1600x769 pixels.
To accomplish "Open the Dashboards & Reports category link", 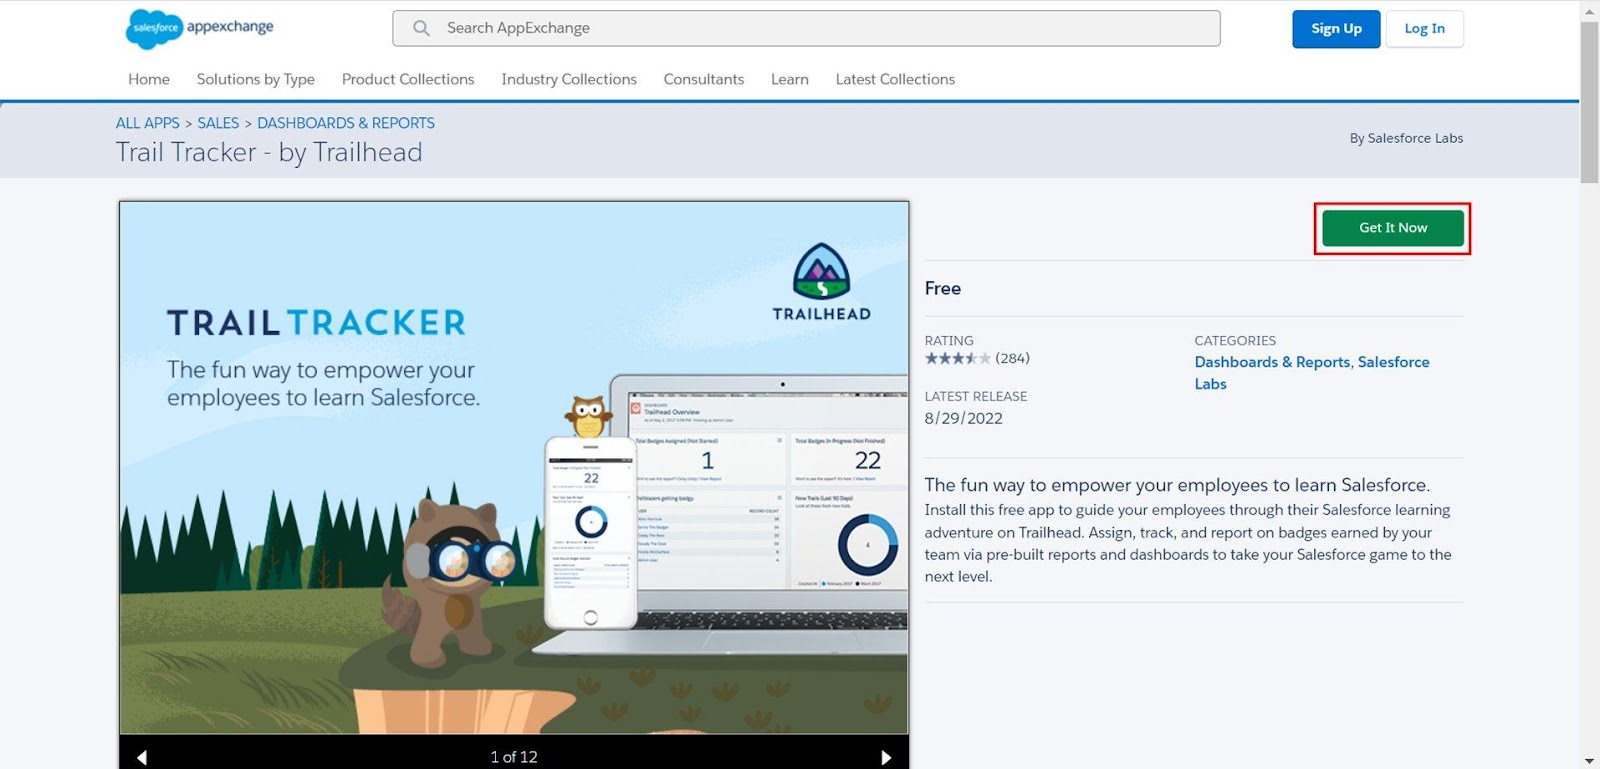I will tap(1272, 362).
